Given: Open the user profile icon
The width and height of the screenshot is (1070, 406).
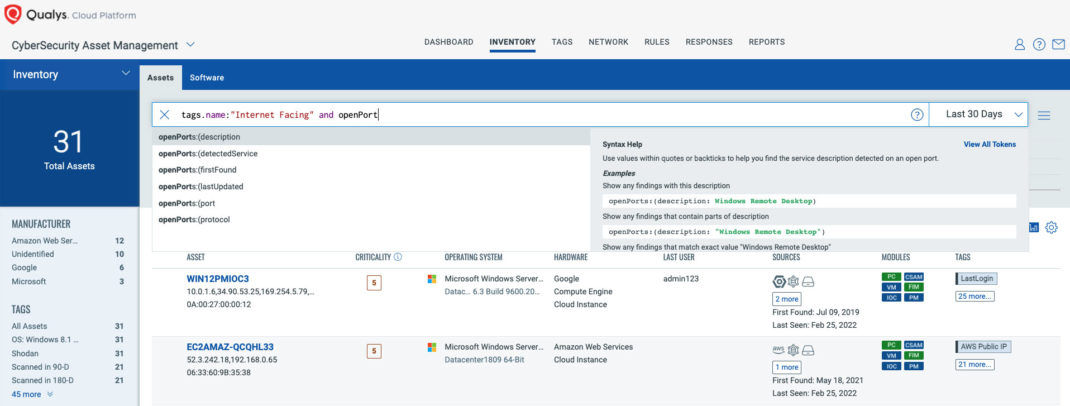Looking at the screenshot, I should (1020, 44).
